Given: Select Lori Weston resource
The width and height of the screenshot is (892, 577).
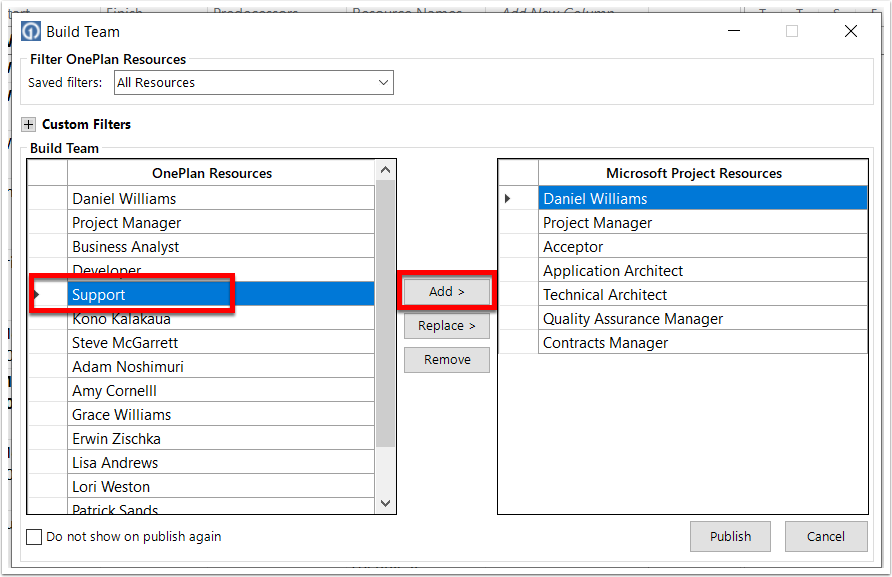Looking at the screenshot, I should pos(221,486).
